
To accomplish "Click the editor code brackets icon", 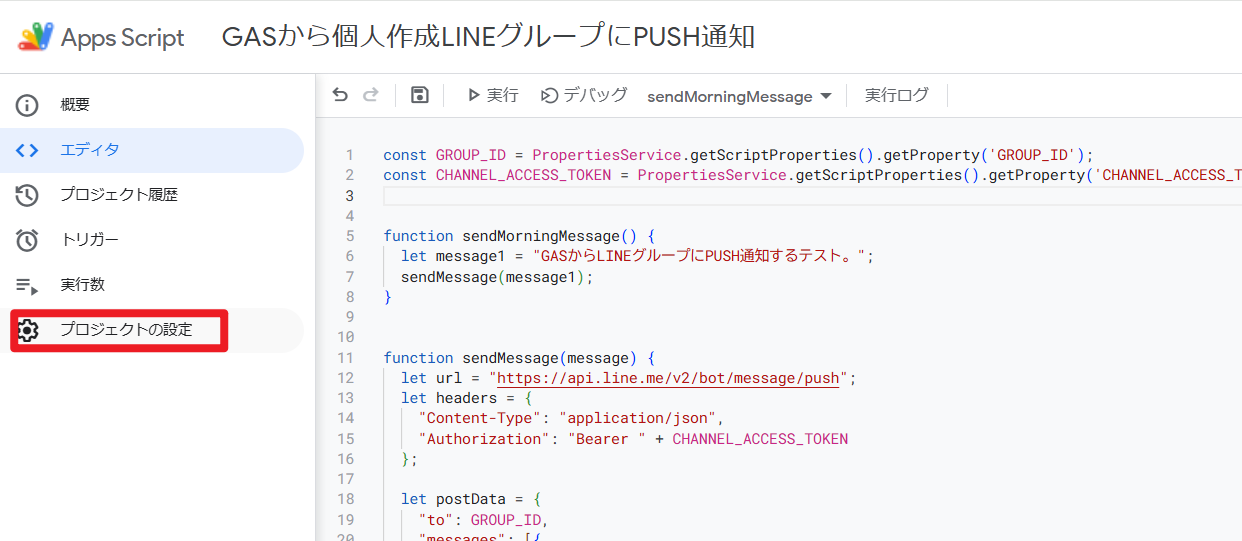I will pos(27,150).
